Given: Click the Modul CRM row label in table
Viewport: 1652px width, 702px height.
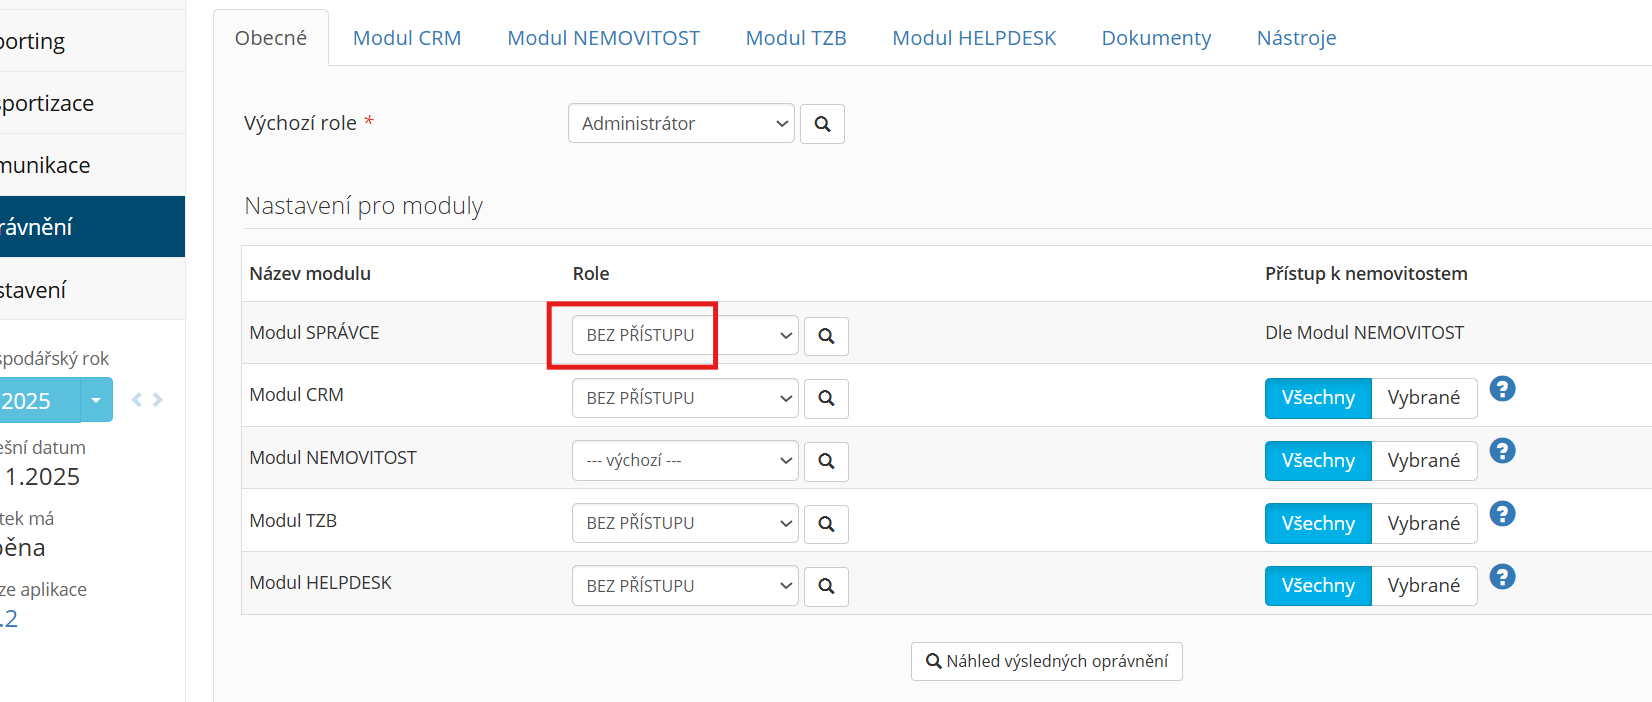Looking at the screenshot, I should tap(296, 394).
